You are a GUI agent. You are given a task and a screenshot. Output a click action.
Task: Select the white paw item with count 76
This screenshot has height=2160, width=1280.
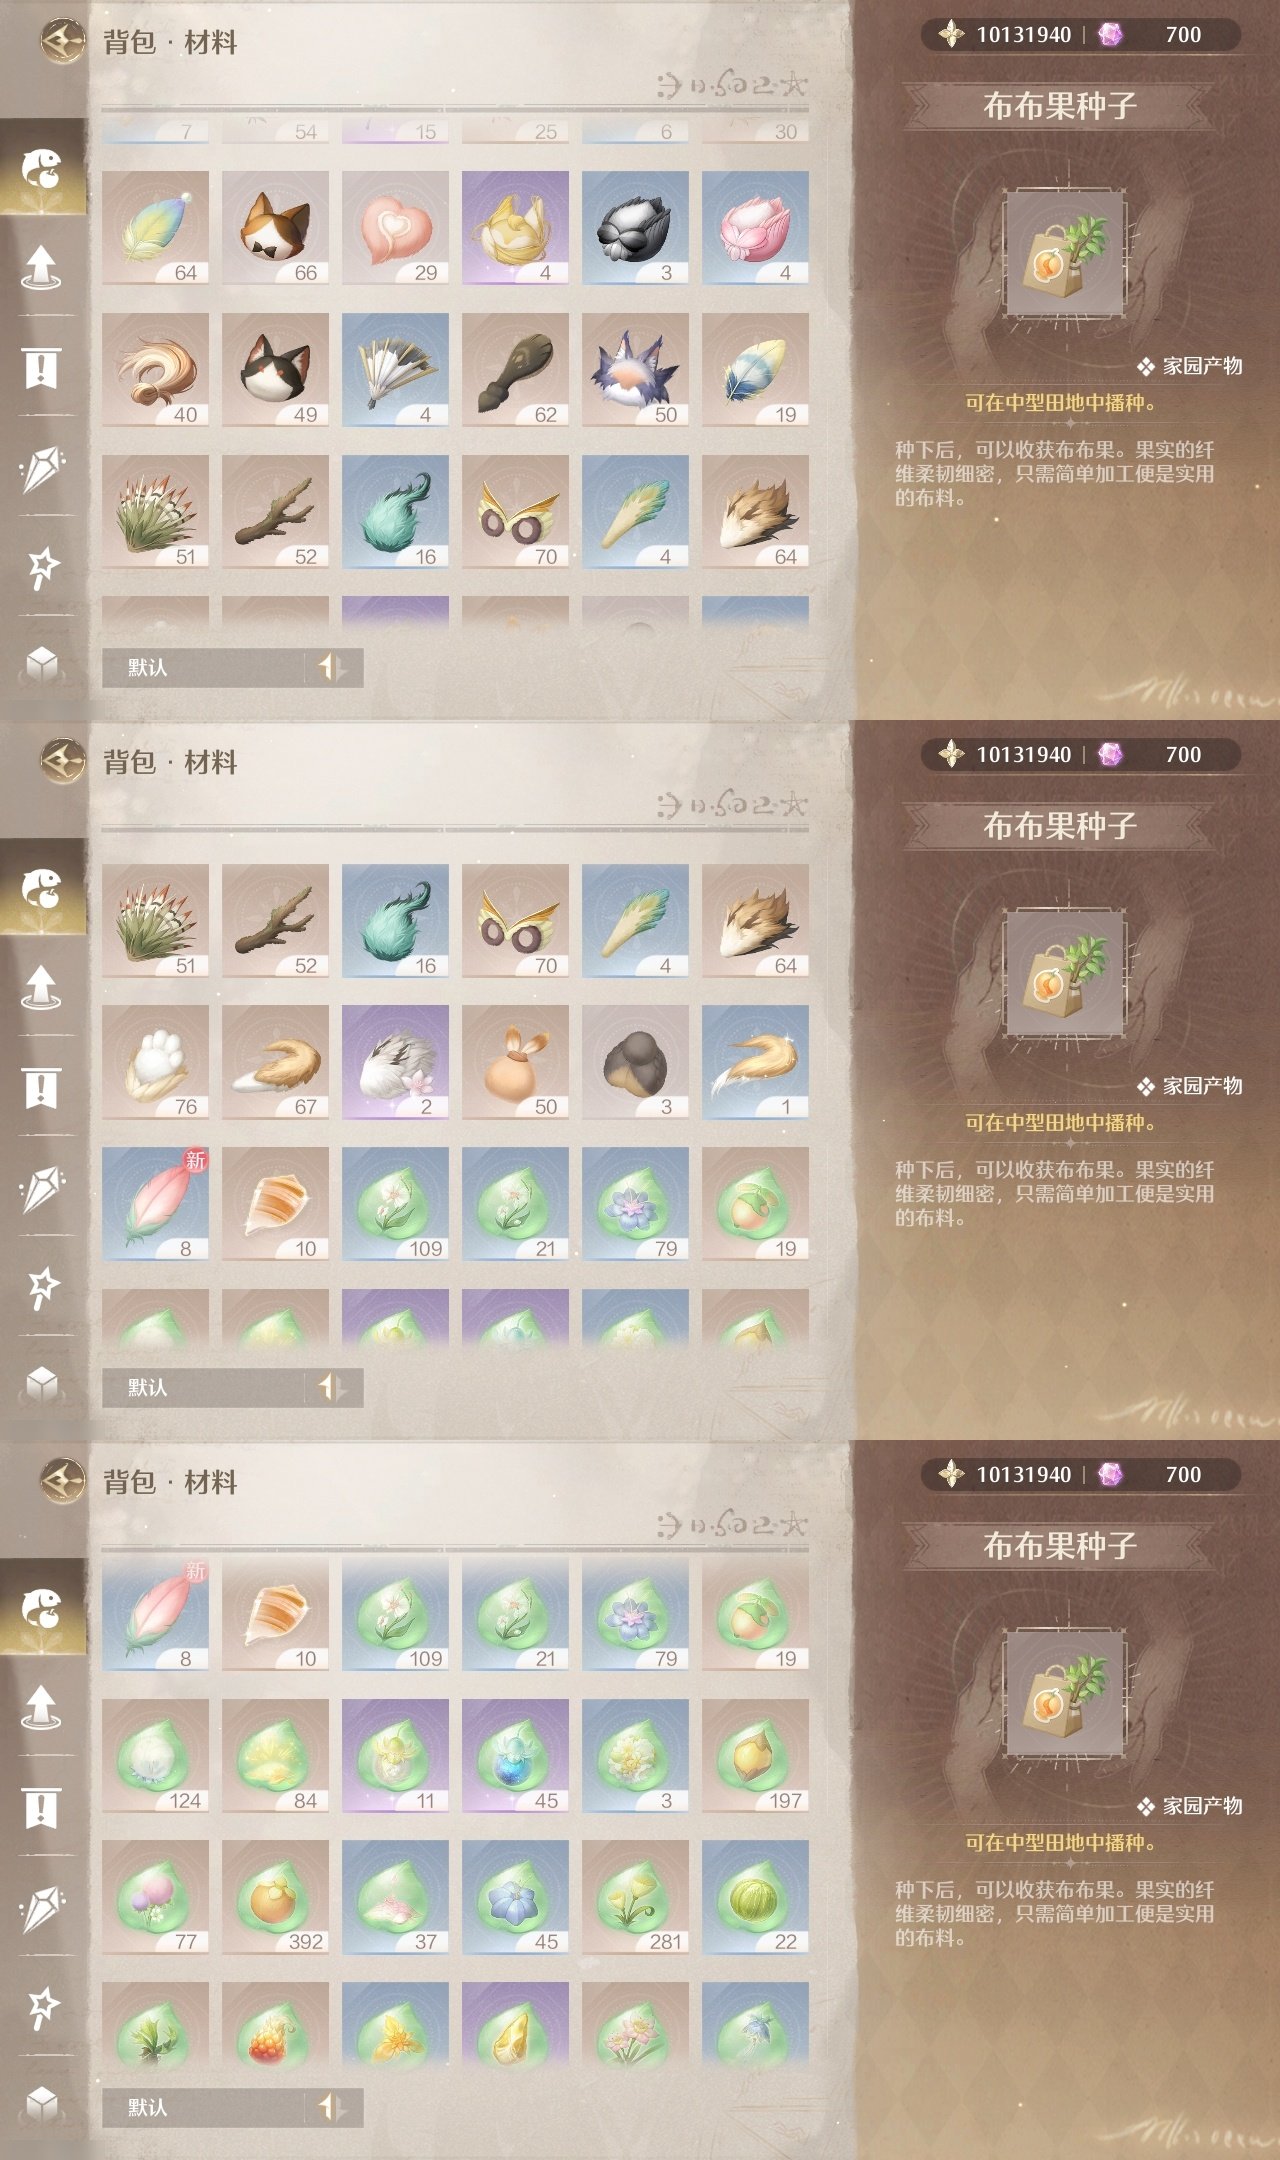pos(155,1062)
